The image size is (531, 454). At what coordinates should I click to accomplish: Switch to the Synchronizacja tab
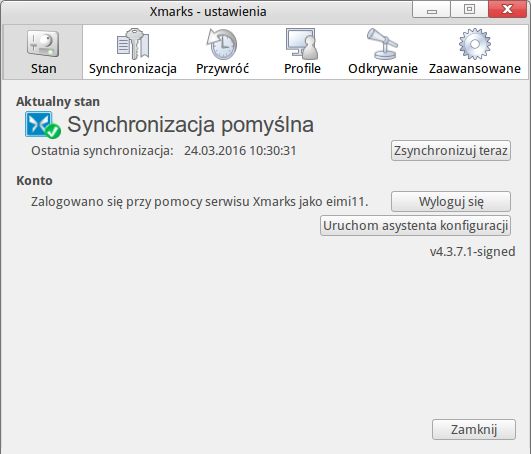coord(132,52)
